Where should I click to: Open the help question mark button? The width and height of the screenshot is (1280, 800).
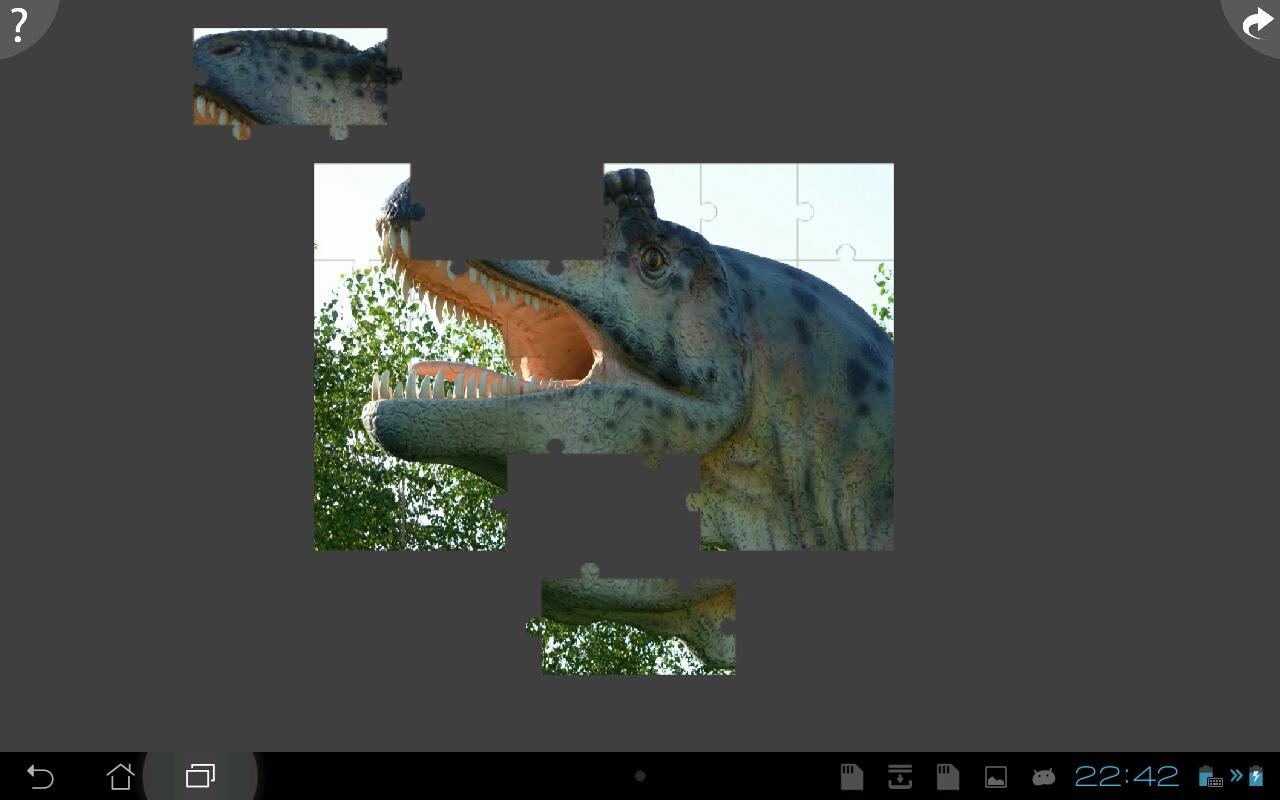click(x=20, y=24)
